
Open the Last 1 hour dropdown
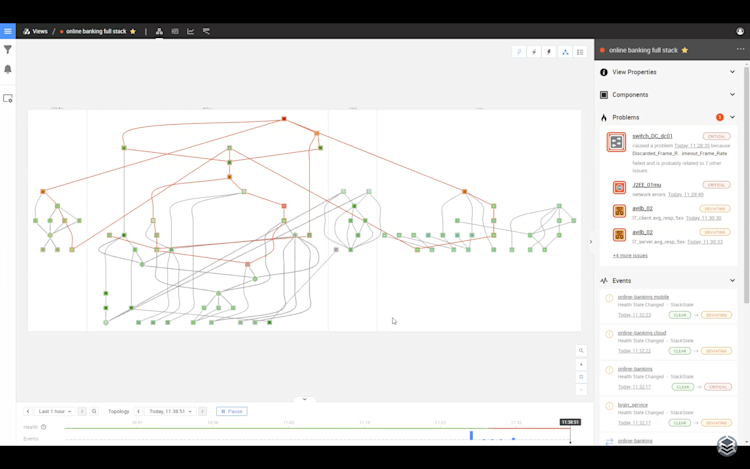pos(55,411)
